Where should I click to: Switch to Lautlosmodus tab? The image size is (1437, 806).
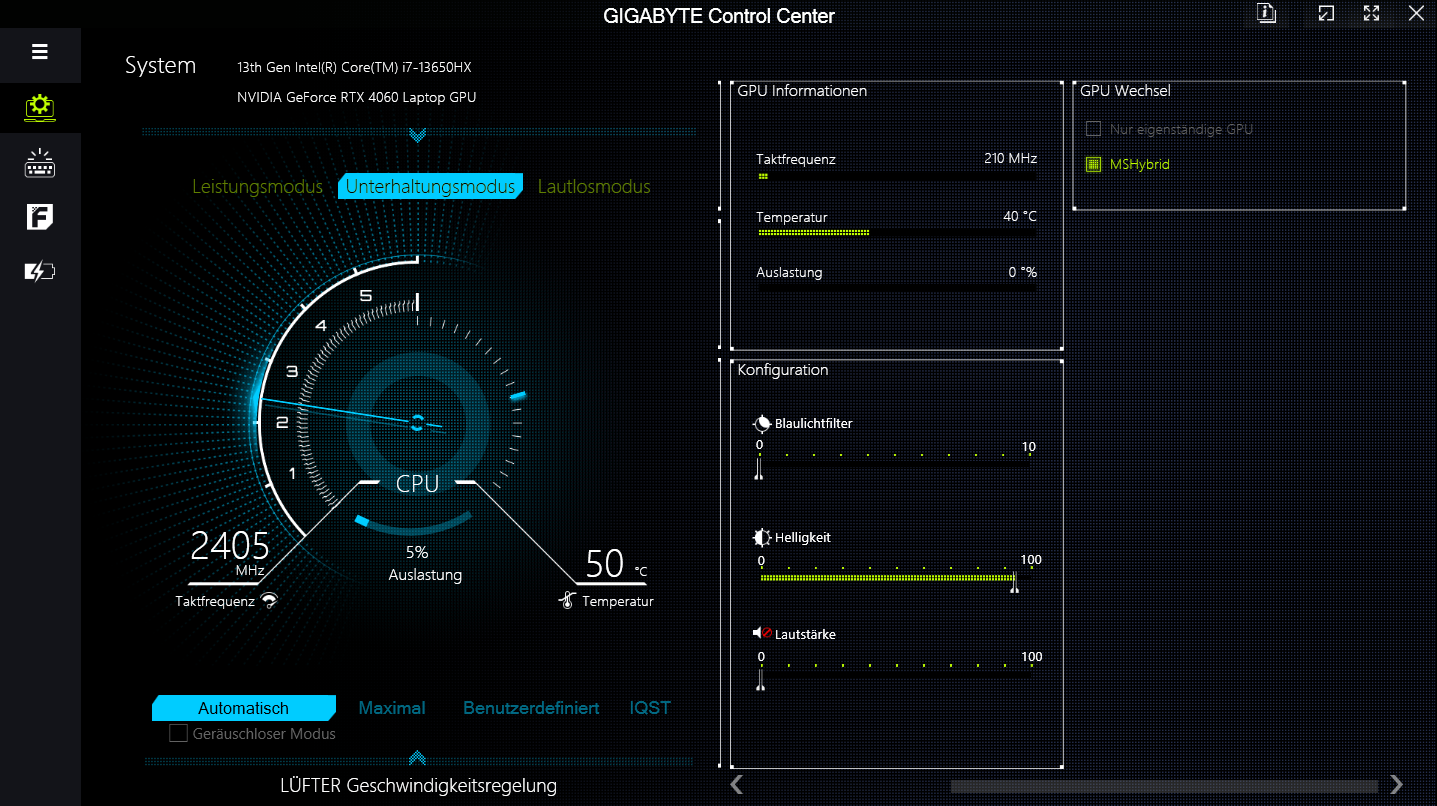click(594, 187)
